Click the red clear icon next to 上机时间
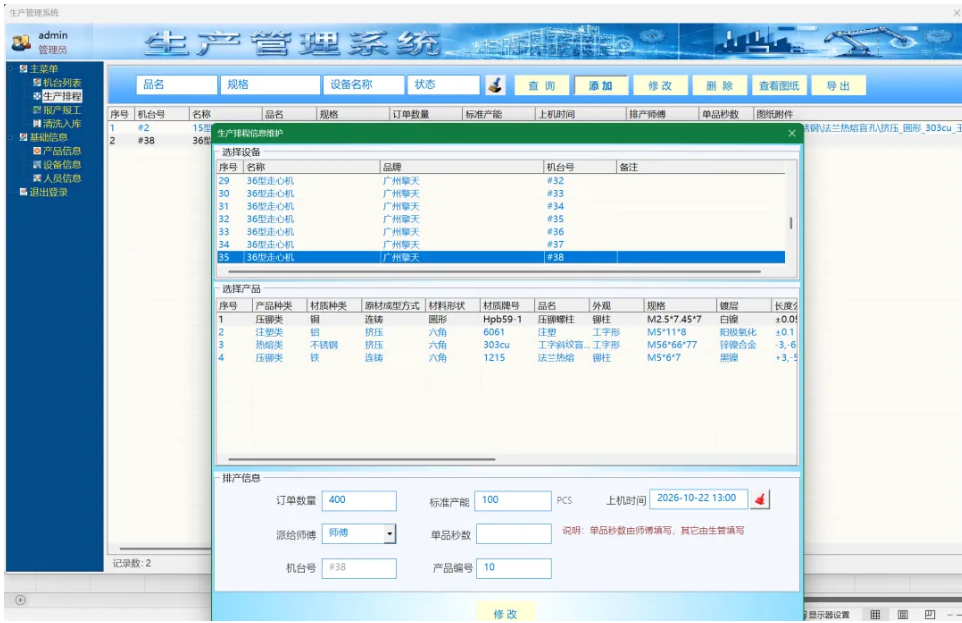Image resolution: width=962 pixels, height=623 pixels. (760, 499)
